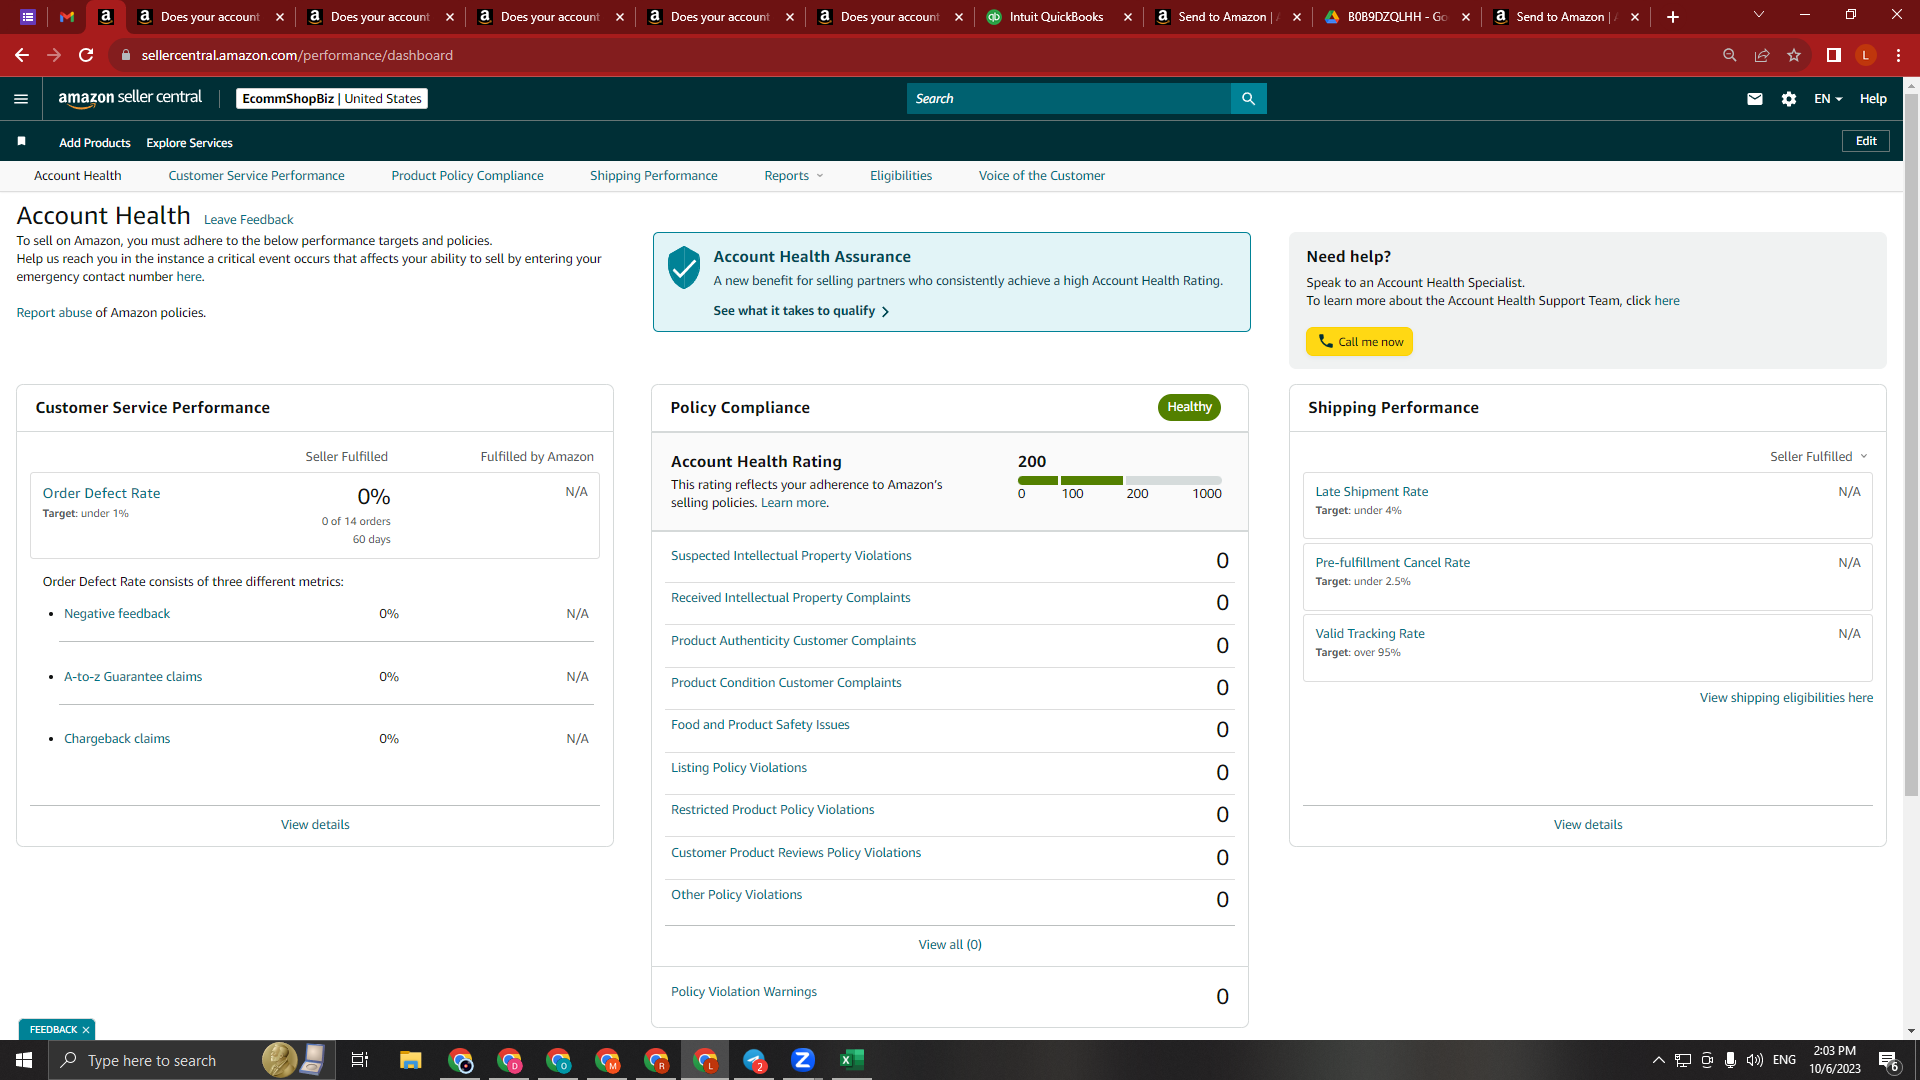Open the Late Shipment Rate link

[x=1371, y=492]
